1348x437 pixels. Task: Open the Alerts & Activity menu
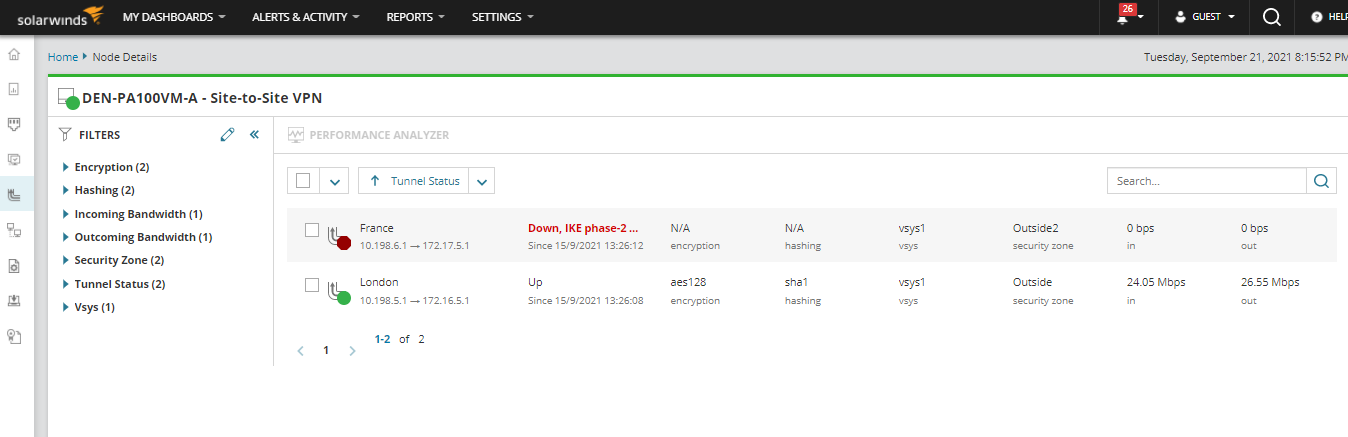306,17
